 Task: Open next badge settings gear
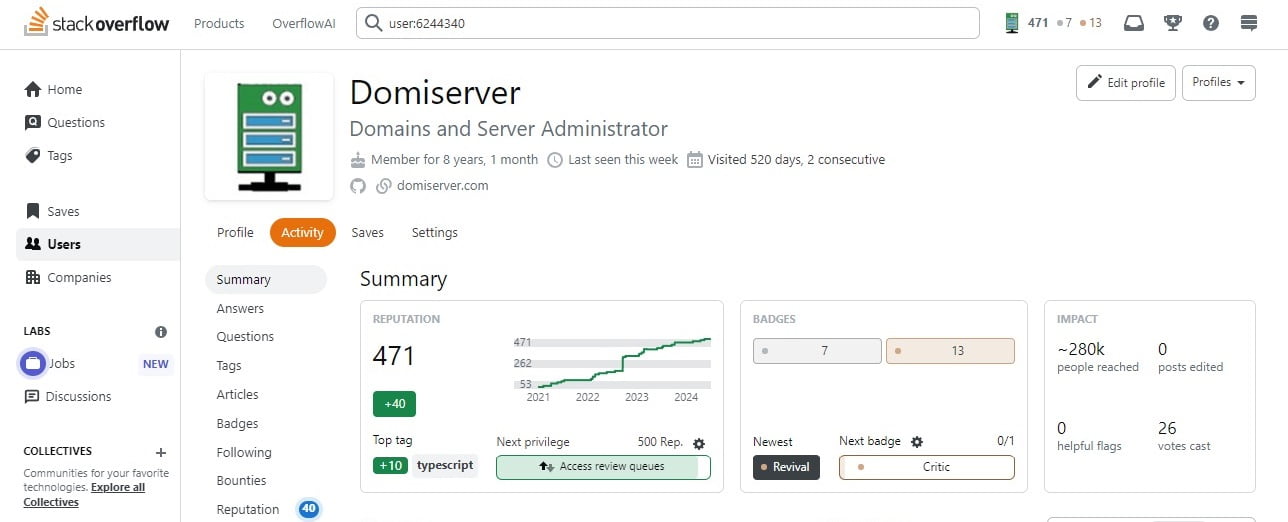pyautogui.click(x=917, y=441)
